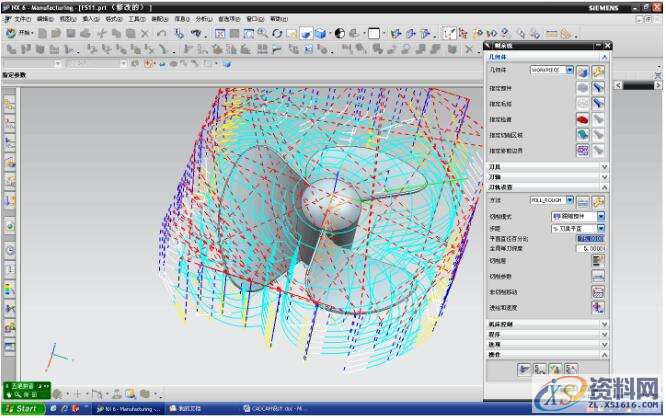Open the 文件(F) file menu
This screenshot has height=418, width=666.
pyautogui.click(x=22, y=19)
